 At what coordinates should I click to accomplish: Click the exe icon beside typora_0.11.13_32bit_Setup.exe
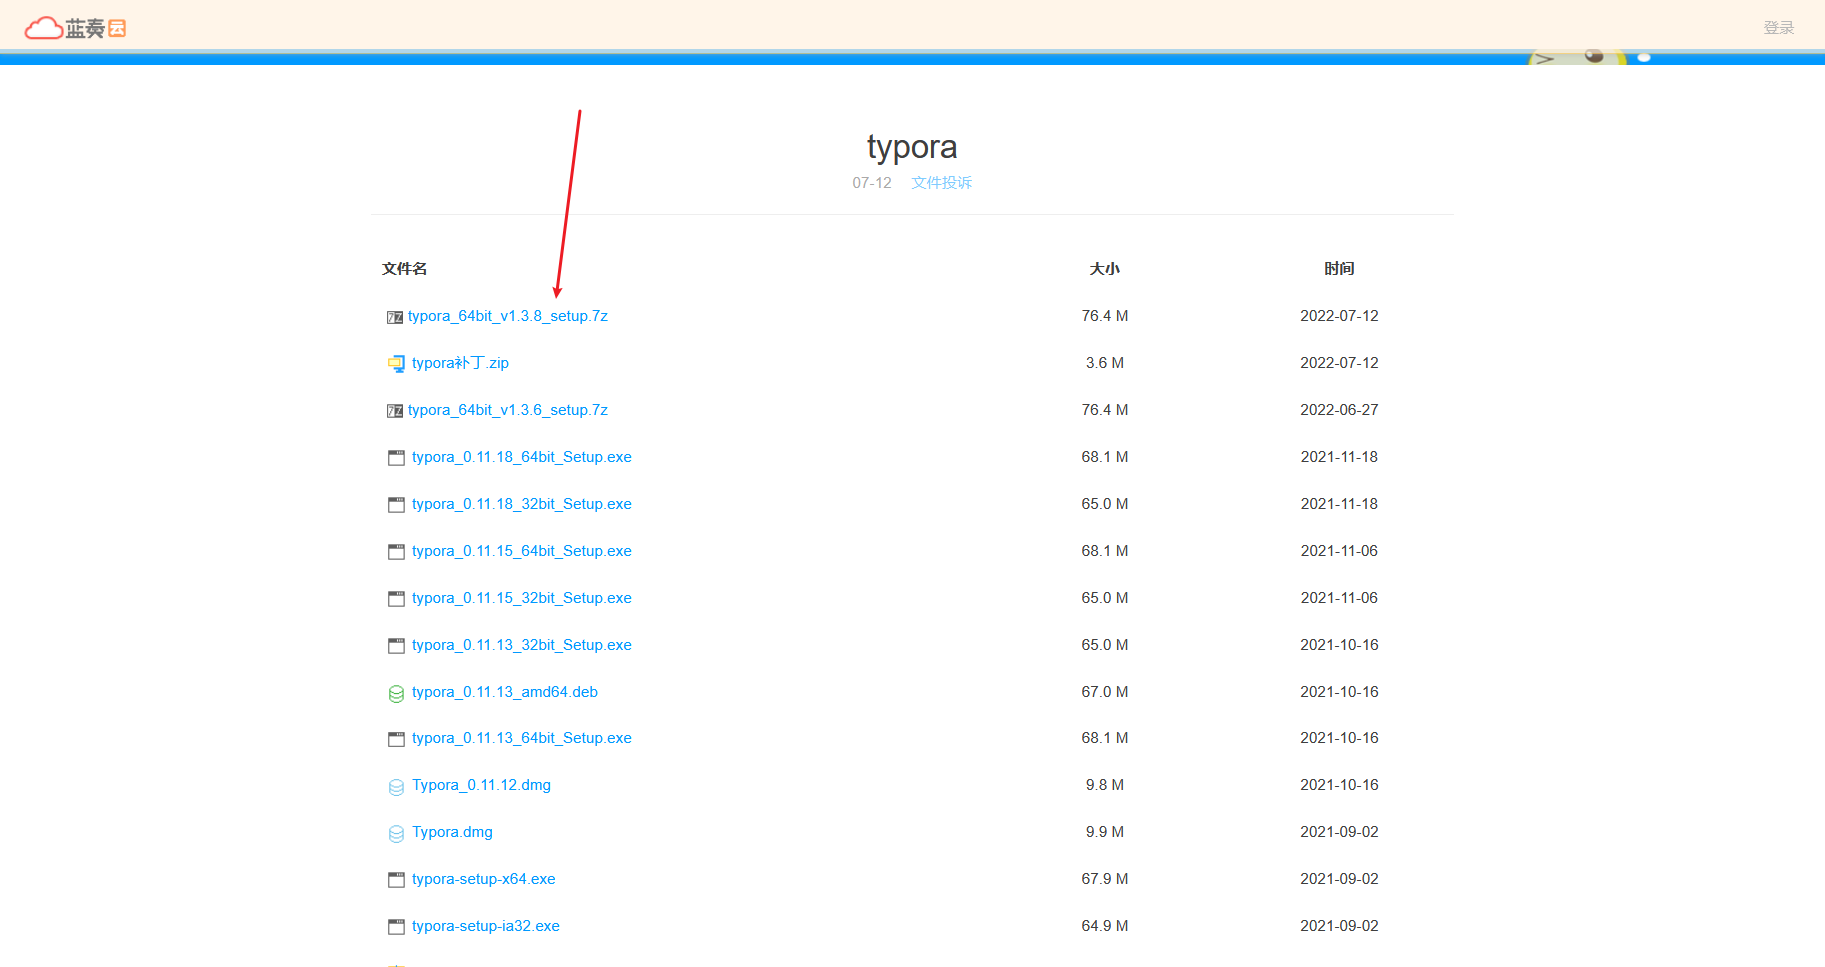point(397,646)
